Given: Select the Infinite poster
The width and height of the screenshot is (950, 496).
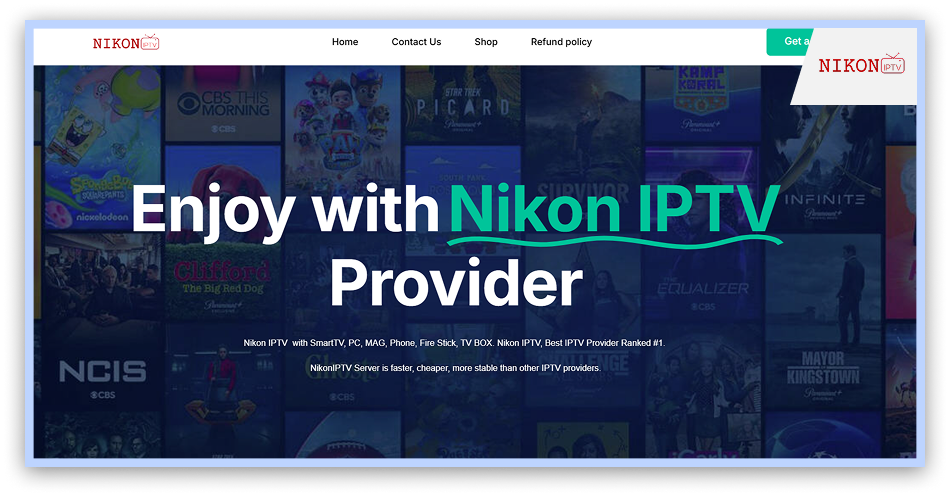Looking at the screenshot, I should click(823, 147).
